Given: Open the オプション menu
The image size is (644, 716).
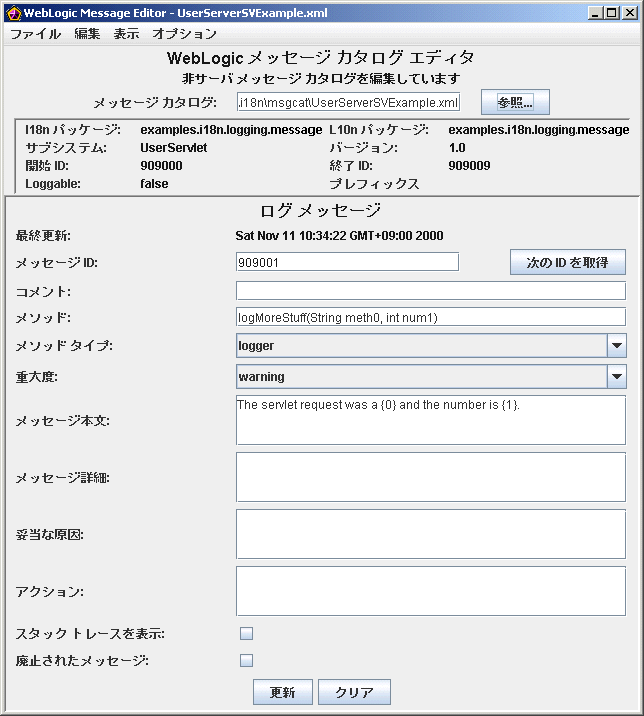Looking at the screenshot, I should point(185,34).
